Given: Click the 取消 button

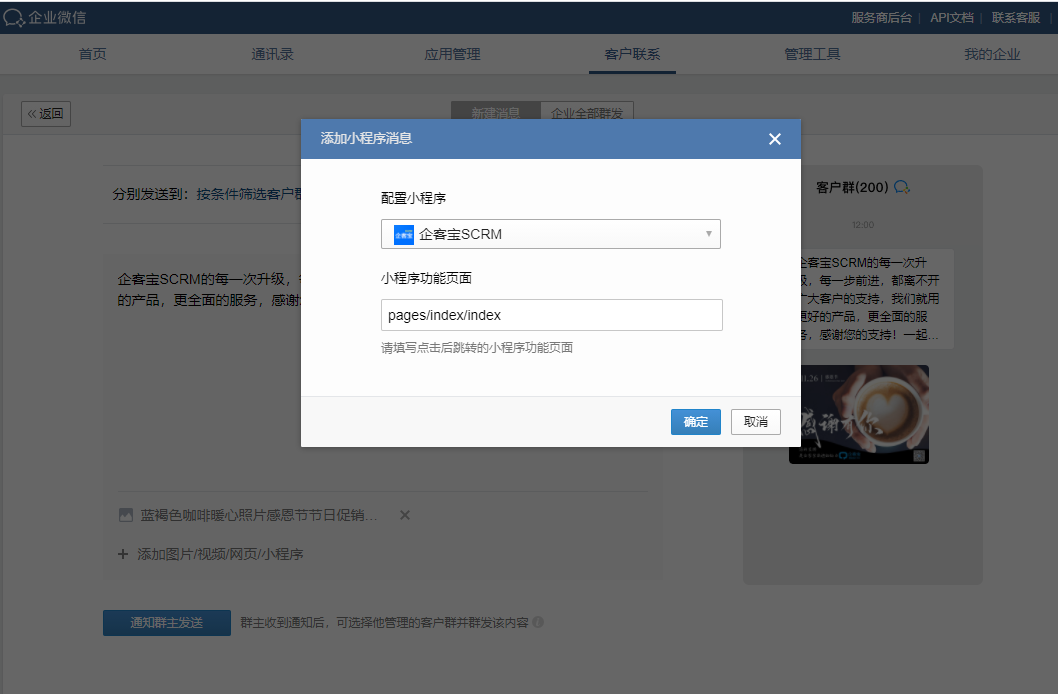Looking at the screenshot, I should (756, 422).
